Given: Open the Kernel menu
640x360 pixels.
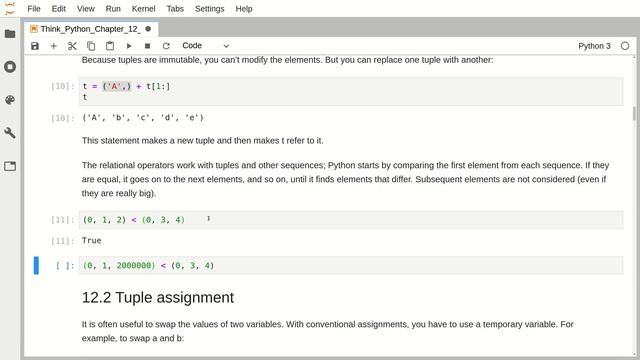Looking at the screenshot, I should 143,9.
